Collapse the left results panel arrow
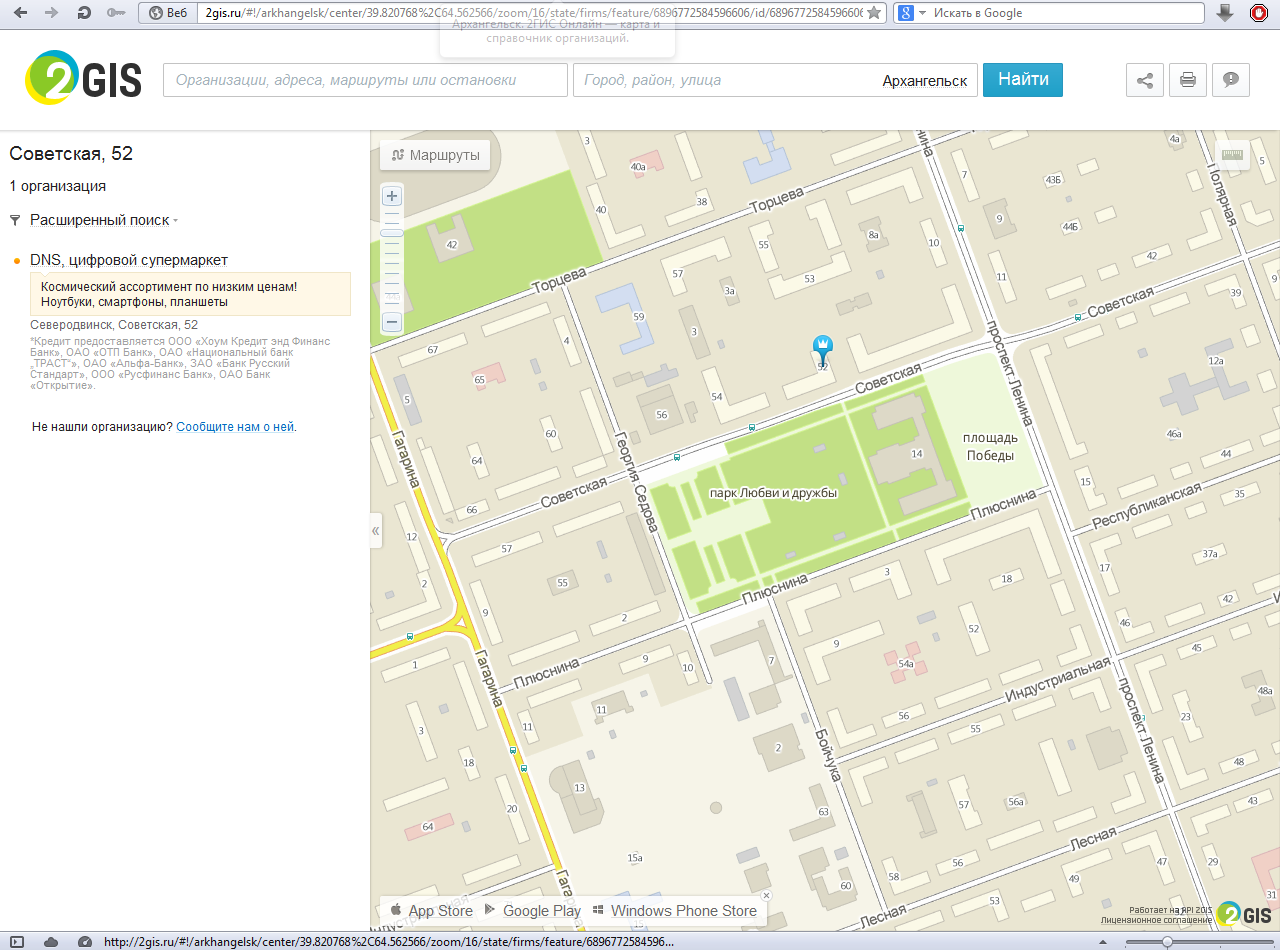Viewport: 1280px width, 950px height. coord(376,530)
